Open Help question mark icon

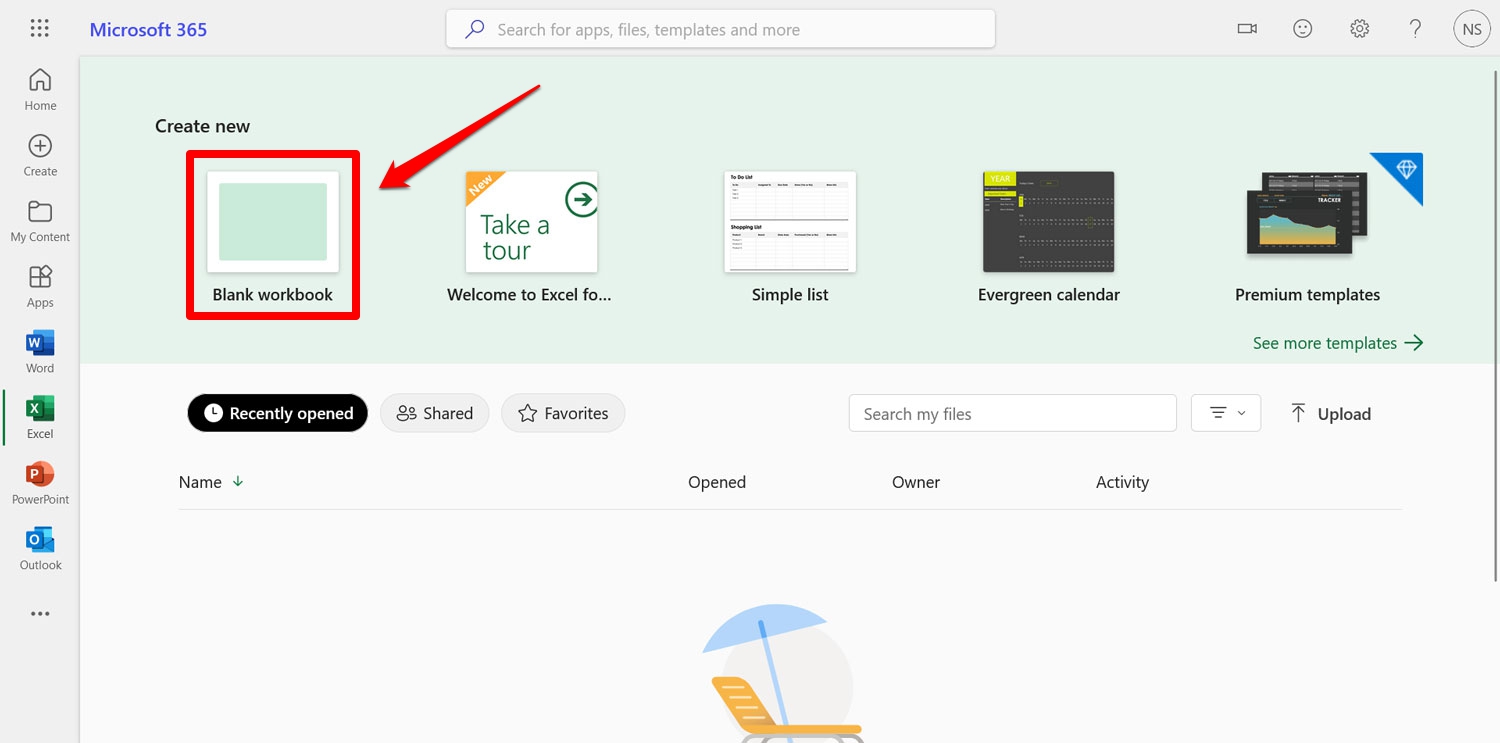click(x=1415, y=29)
